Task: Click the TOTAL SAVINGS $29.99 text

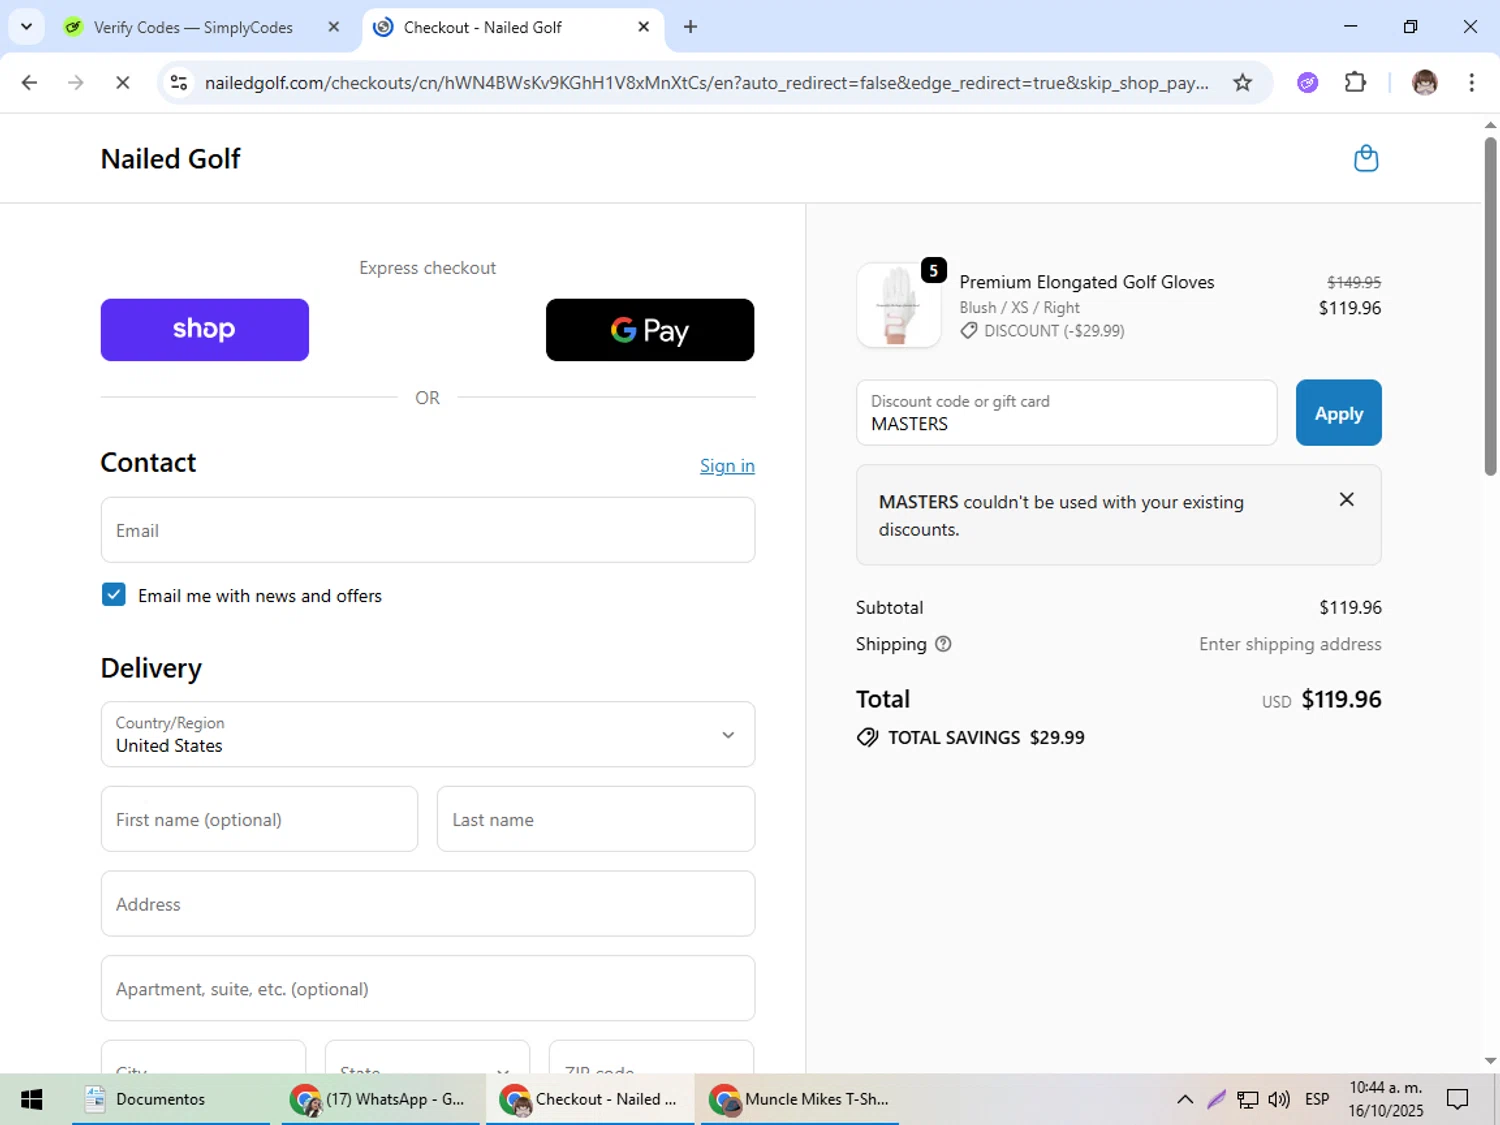Action: point(986,738)
